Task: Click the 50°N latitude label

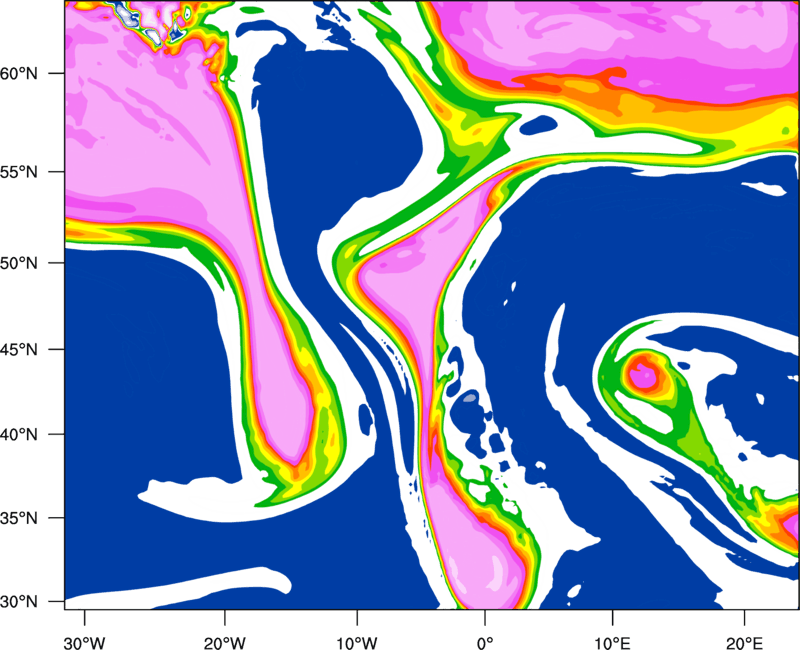Action: 19,263
